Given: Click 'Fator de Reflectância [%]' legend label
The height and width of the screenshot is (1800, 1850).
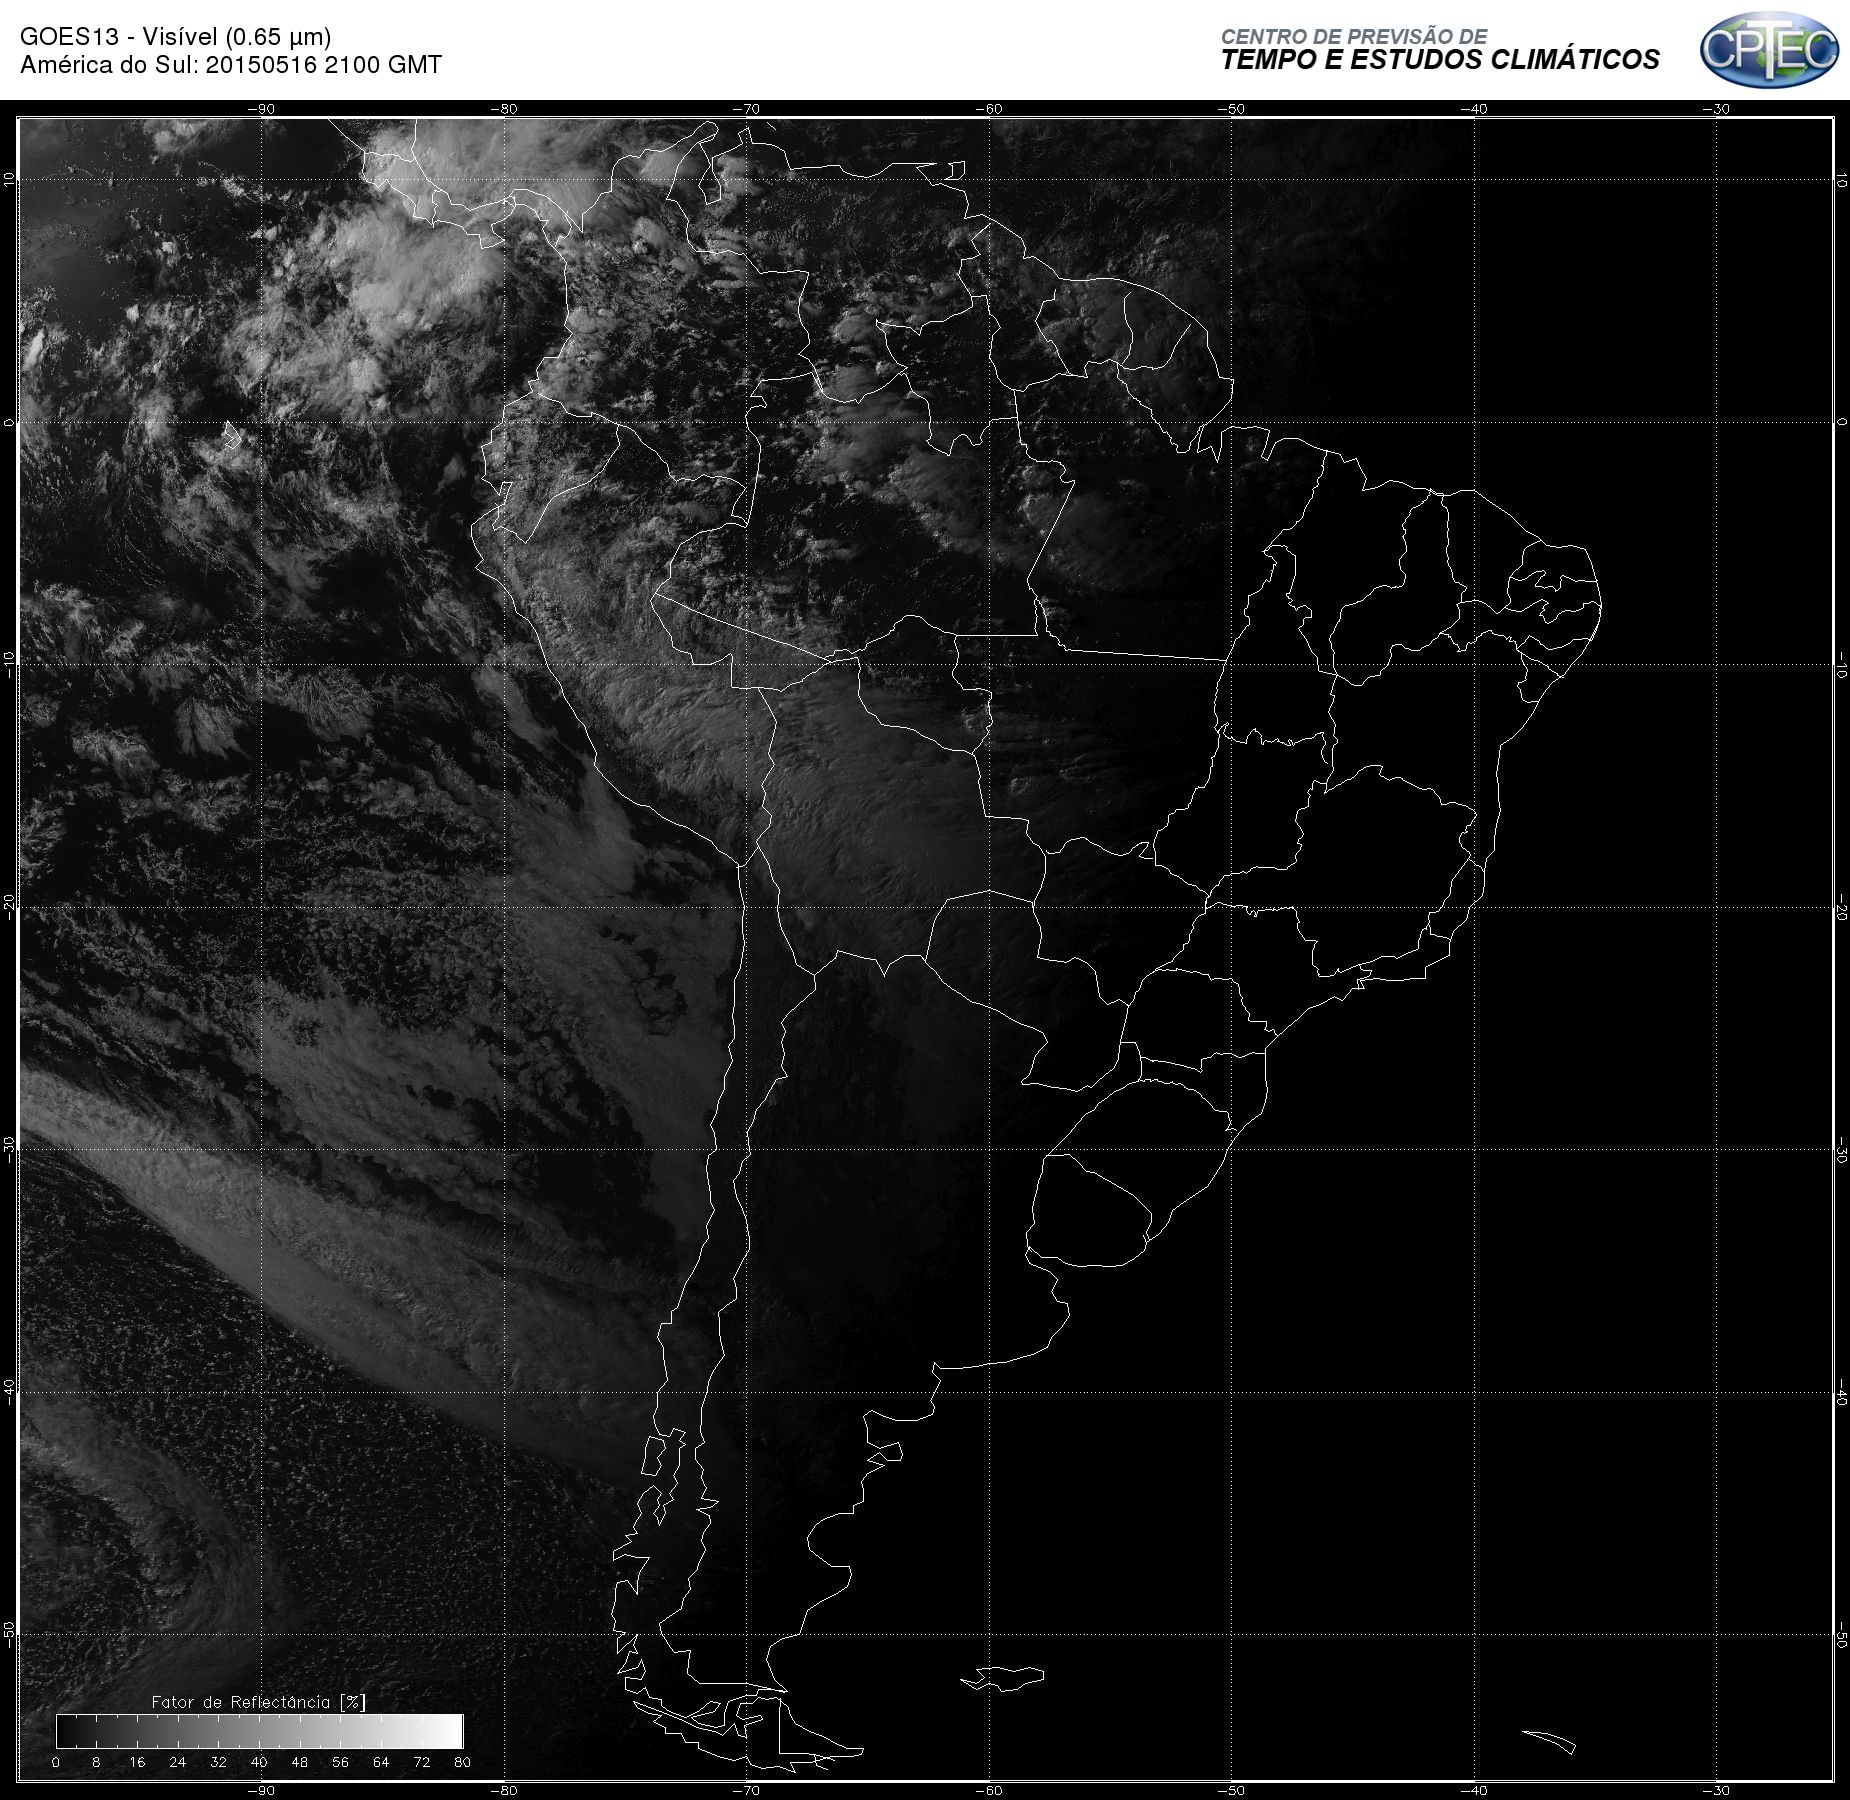Looking at the screenshot, I should pyautogui.click(x=259, y=1701).
